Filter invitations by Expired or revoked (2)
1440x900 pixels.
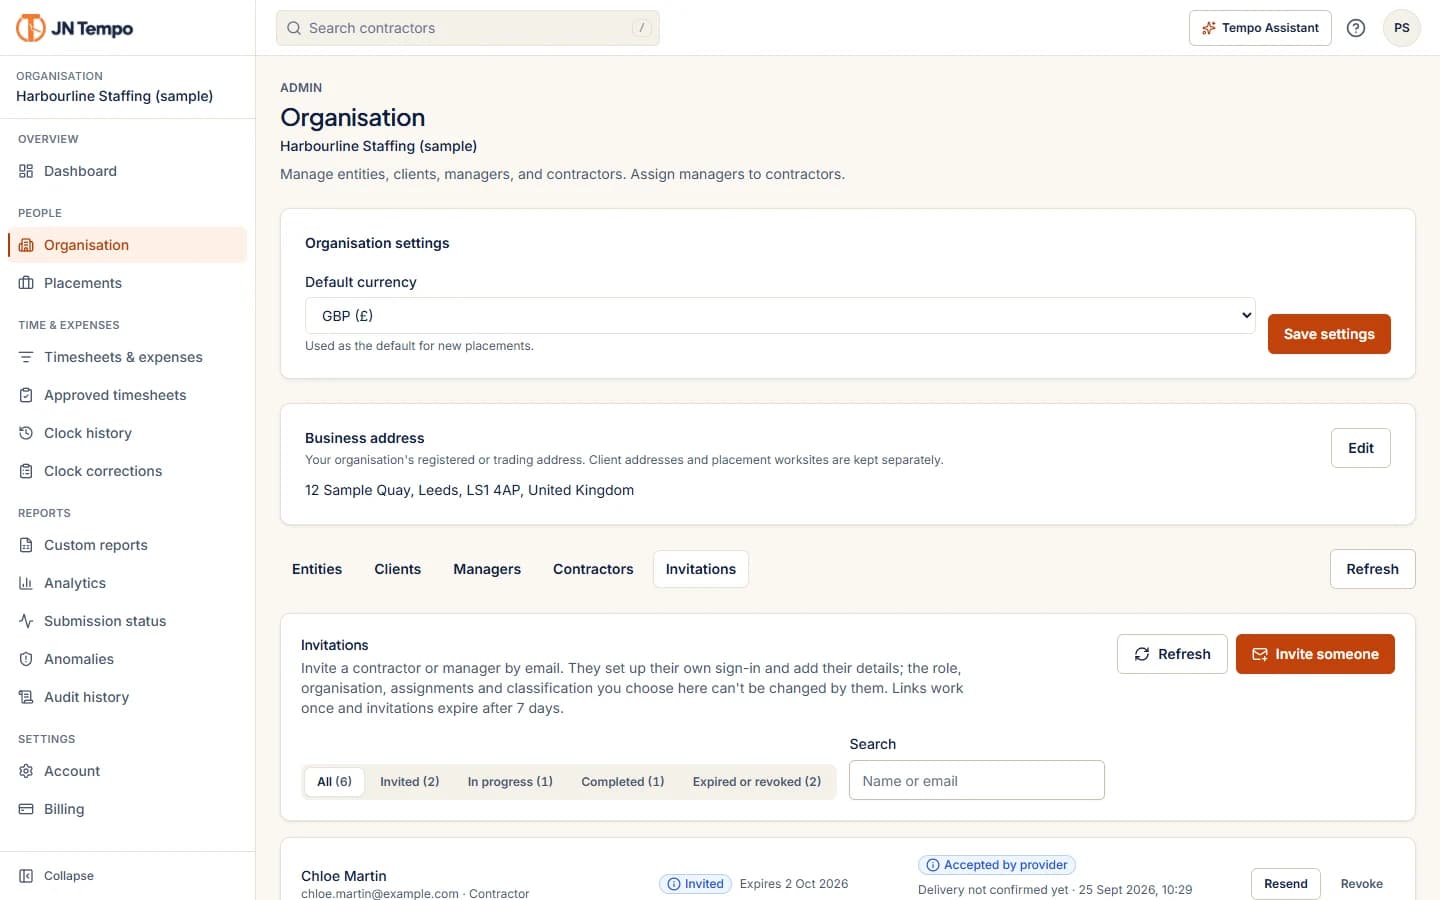757,782
